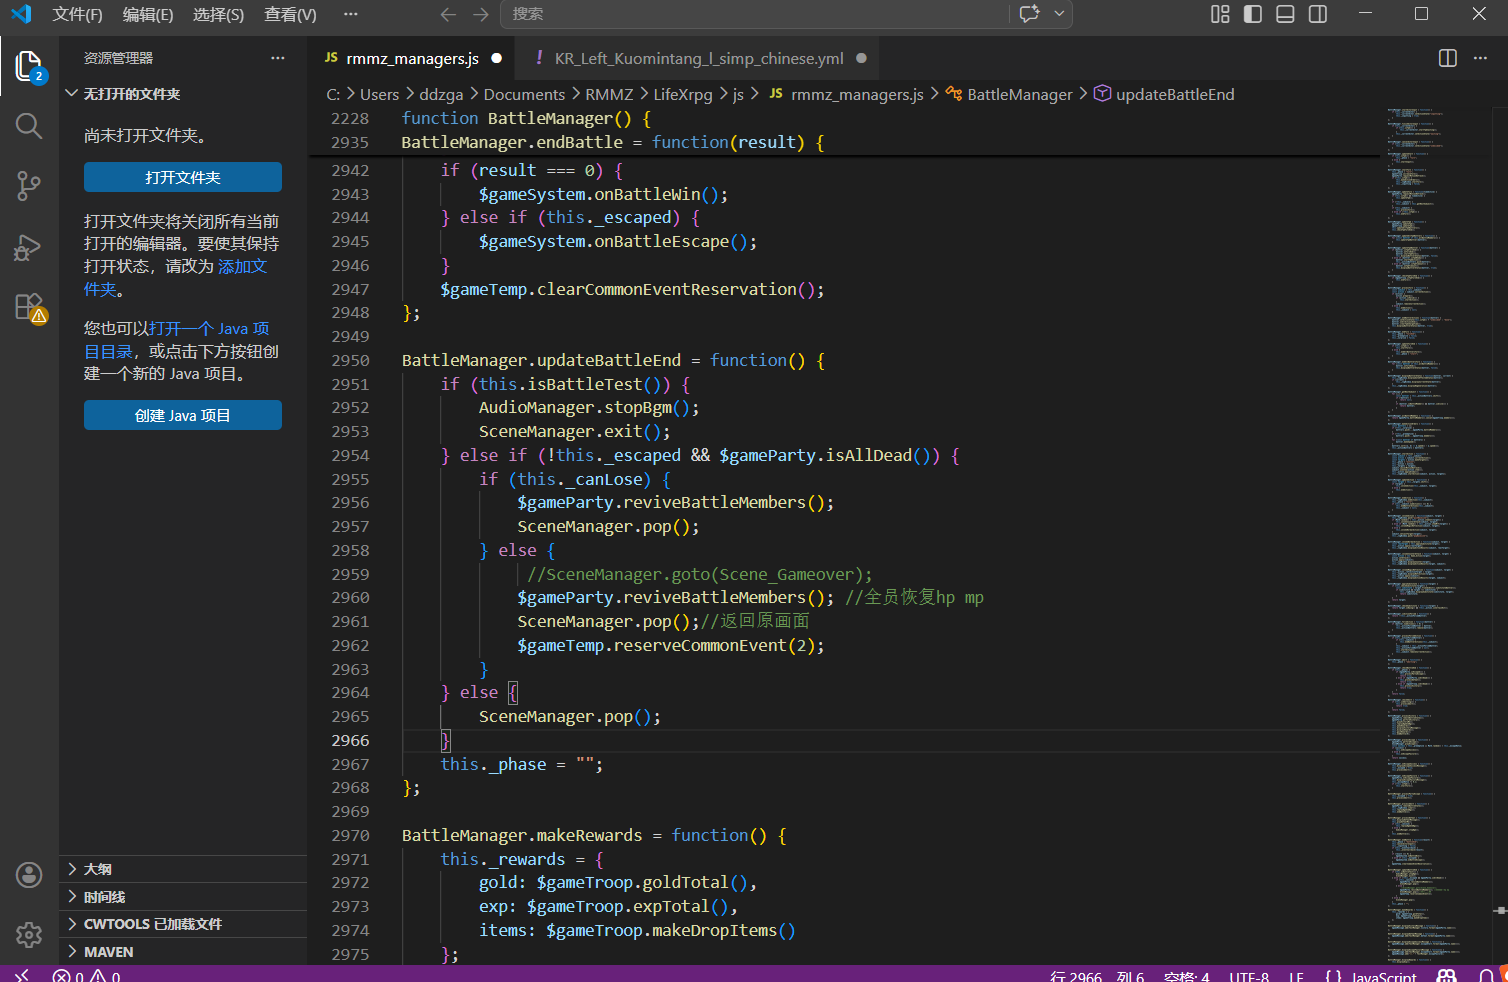The width and height of the screenshot is (1508, 982).
Task: Toggle the bottom panel visibility
Action: (x=1286, y=14)
